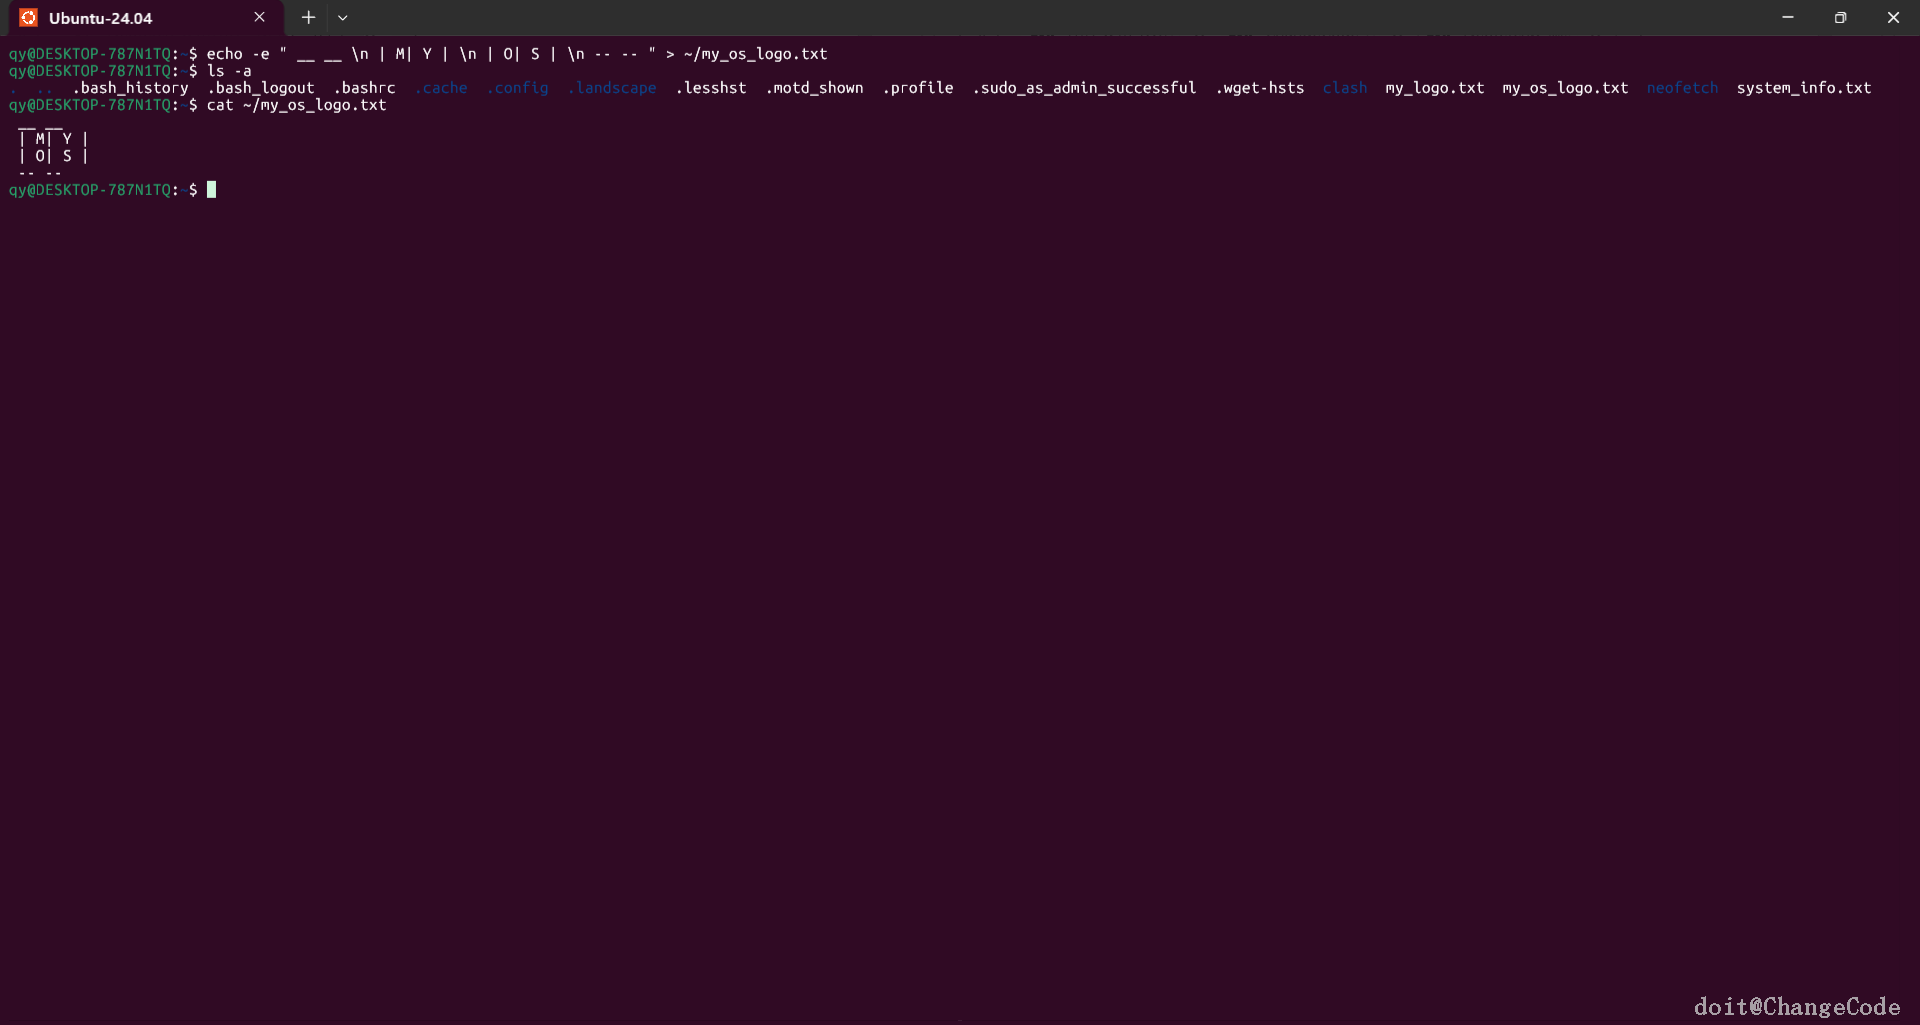Restore down the terminal window
This screenshot has height=1025, width=1920.
tap(1840, 17)
